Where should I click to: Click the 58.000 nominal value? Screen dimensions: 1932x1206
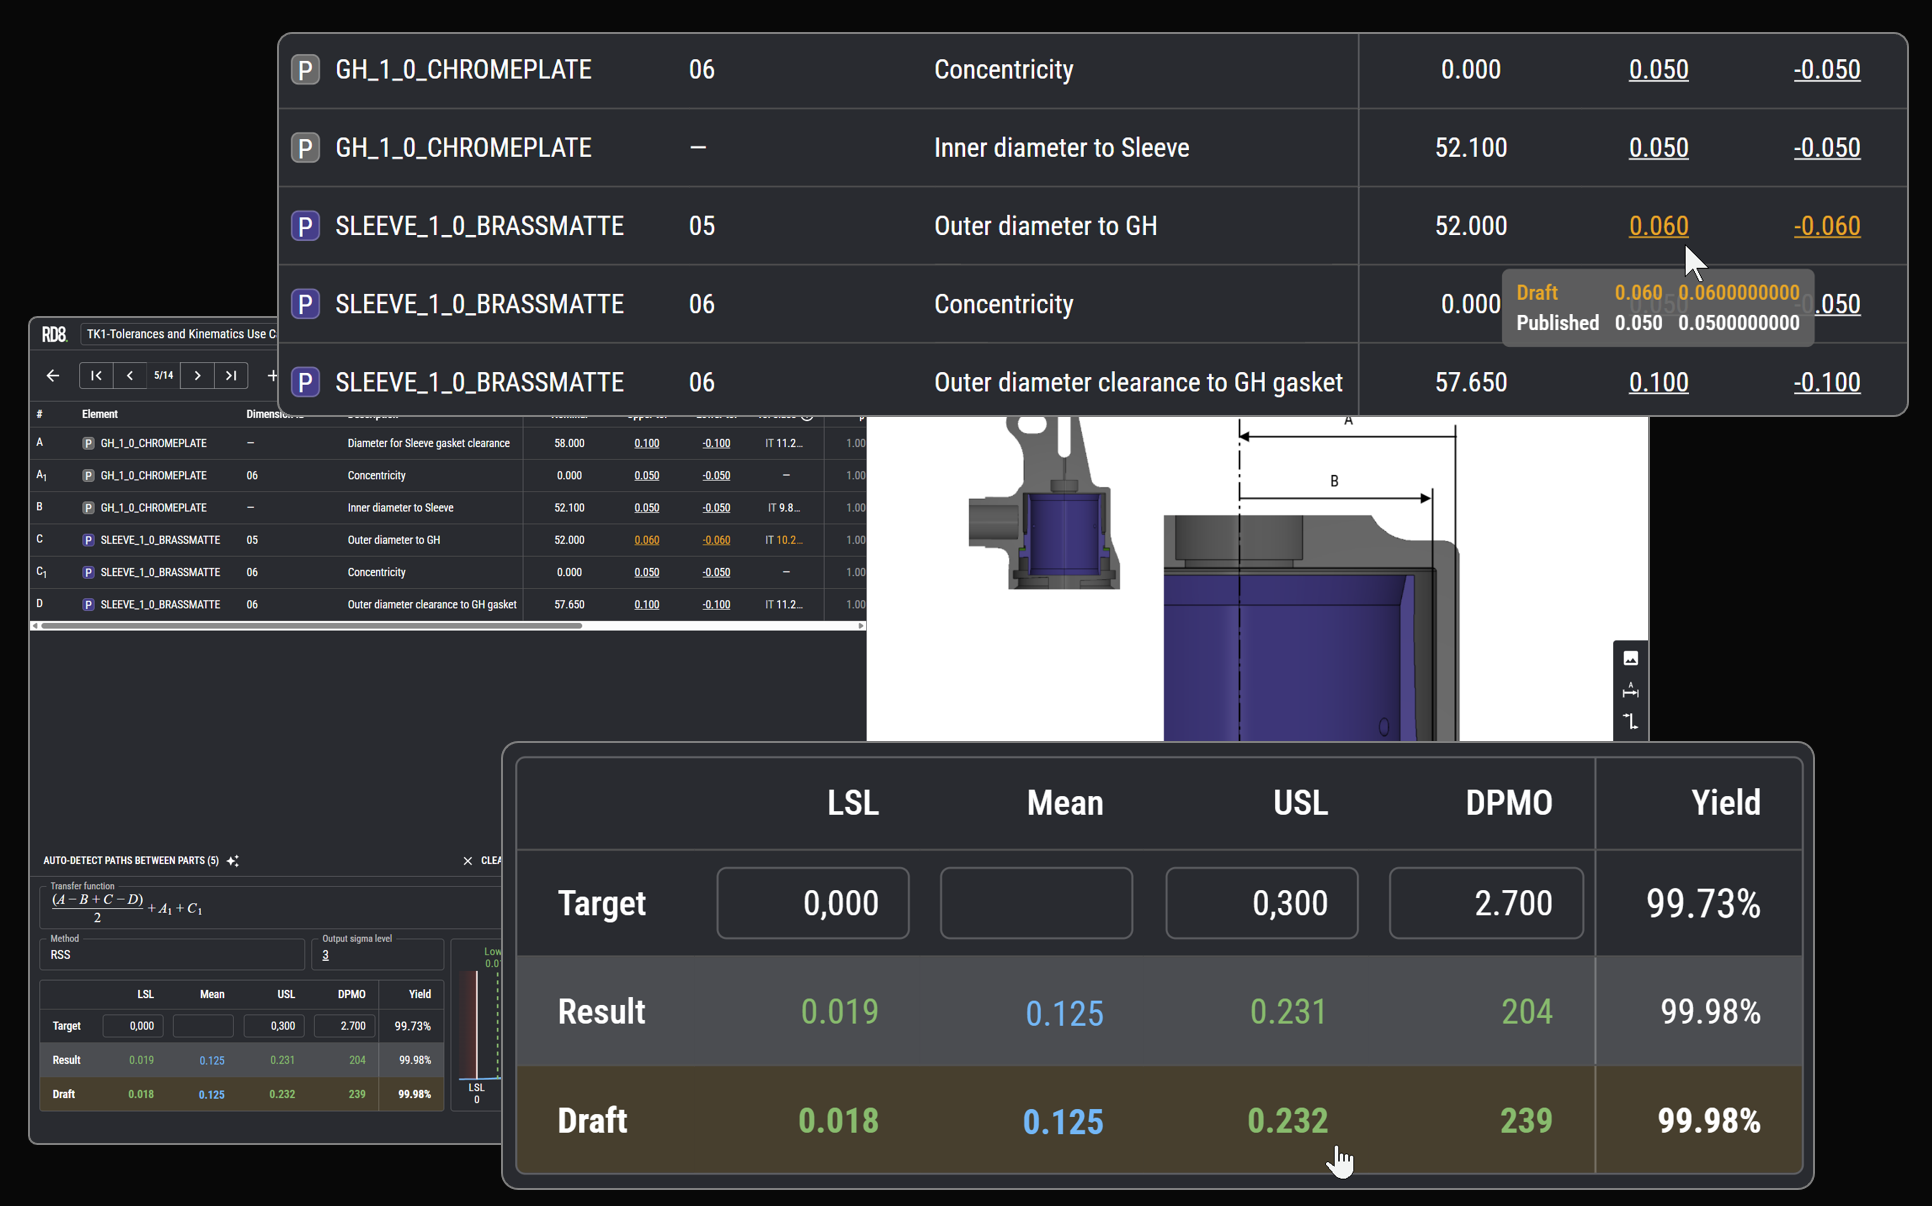click(569, 443)
